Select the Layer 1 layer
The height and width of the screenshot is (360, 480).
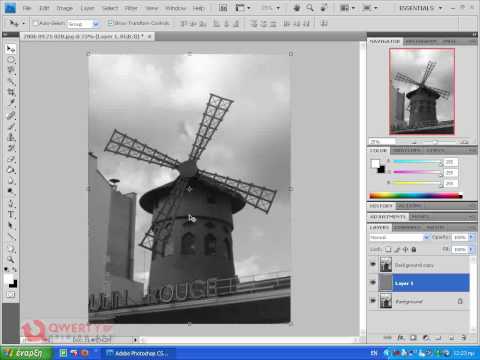point(424,283)
